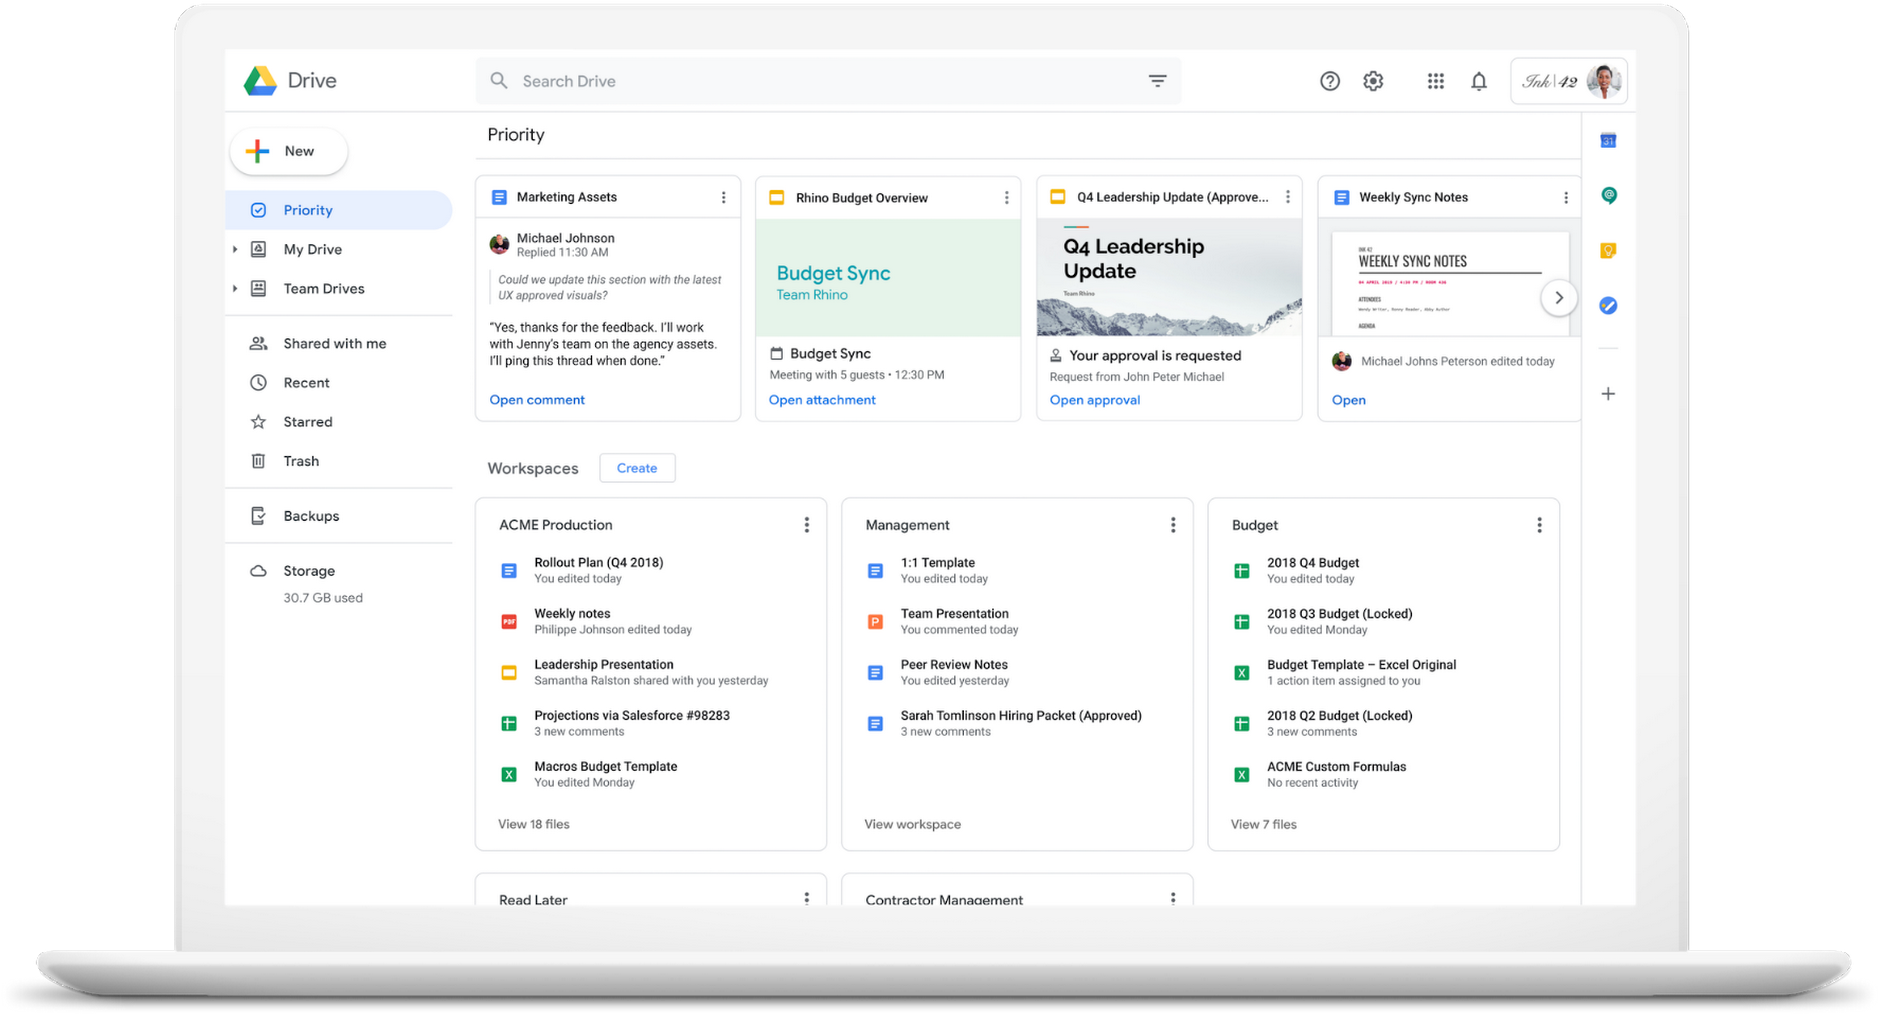Open Tasks in the side panel
1878x1014 pixels.
tap(1608, 306)
